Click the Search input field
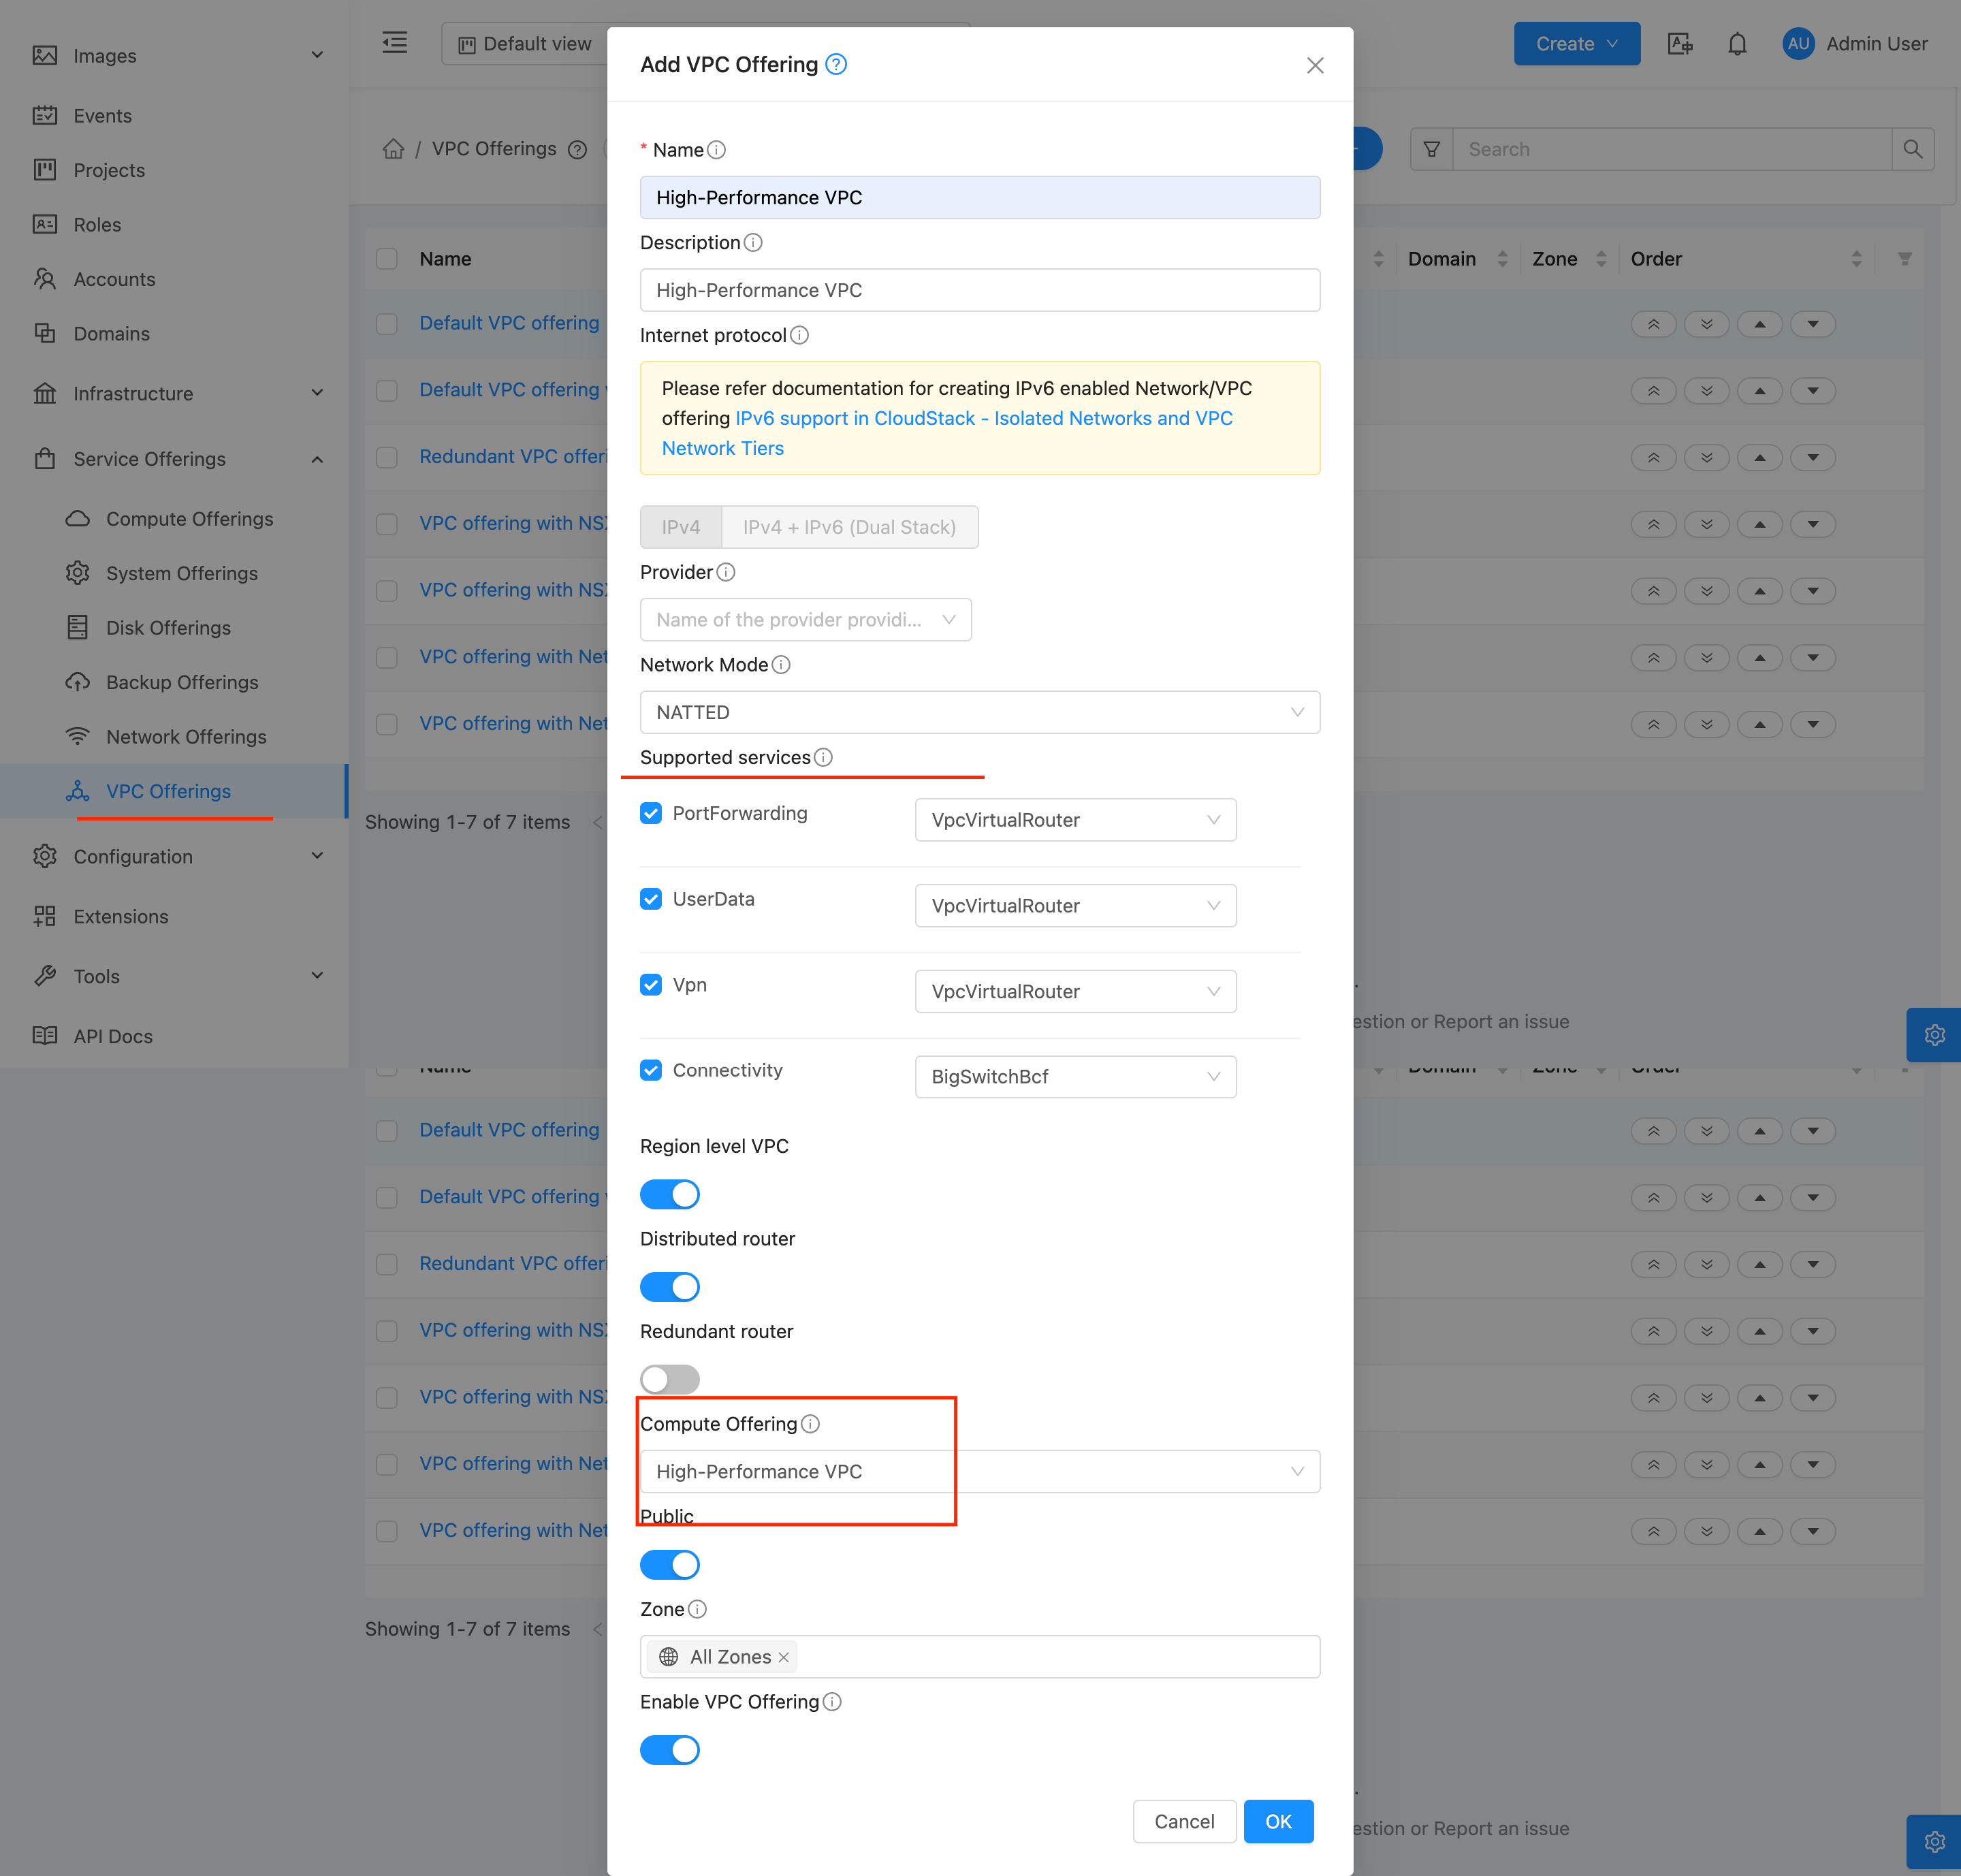 coord(1671,149)
